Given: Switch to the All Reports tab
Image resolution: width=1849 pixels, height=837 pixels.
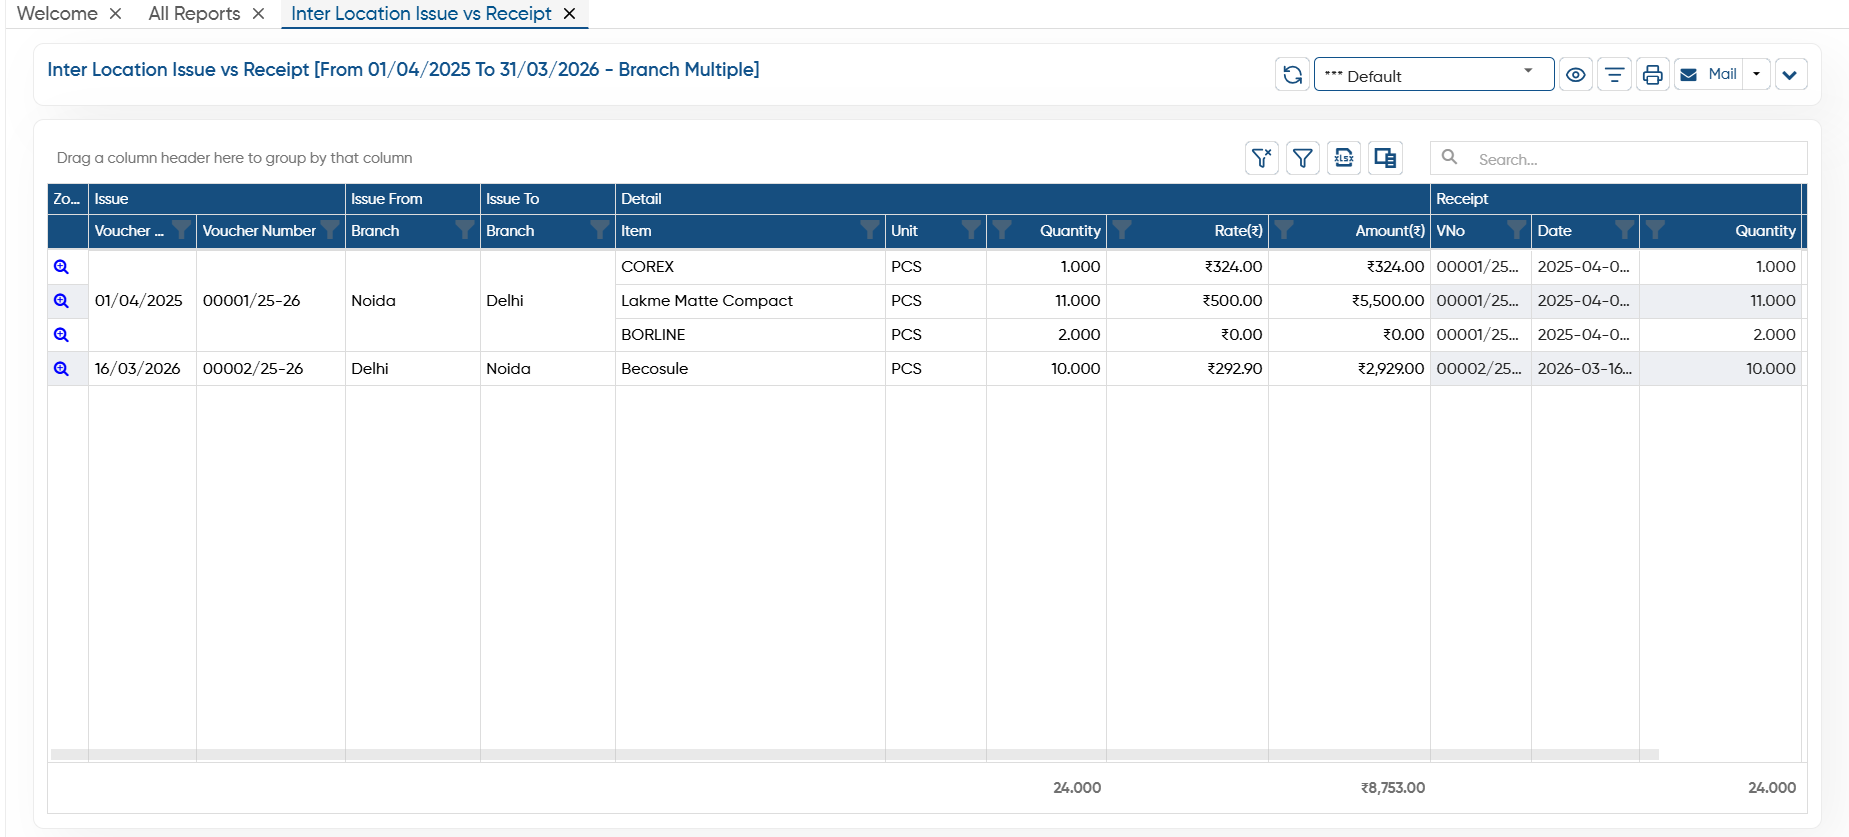Looking at the screenshot, I should 194,14.
